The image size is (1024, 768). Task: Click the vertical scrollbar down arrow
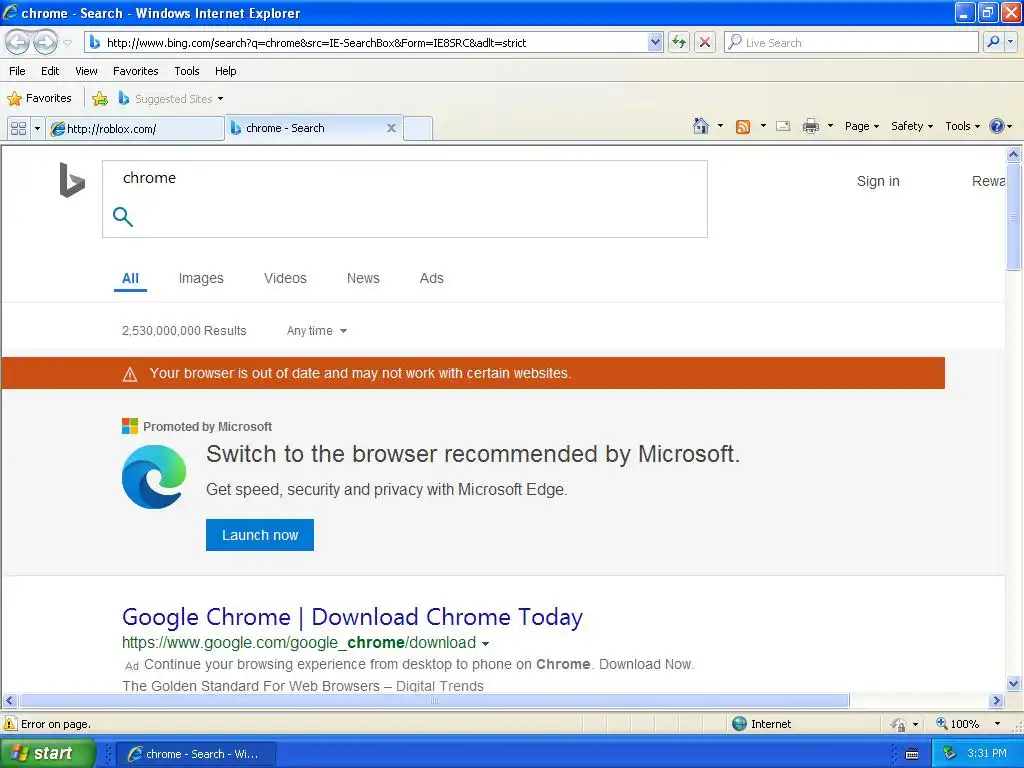pyautogui.click(x=1014, y=684)
